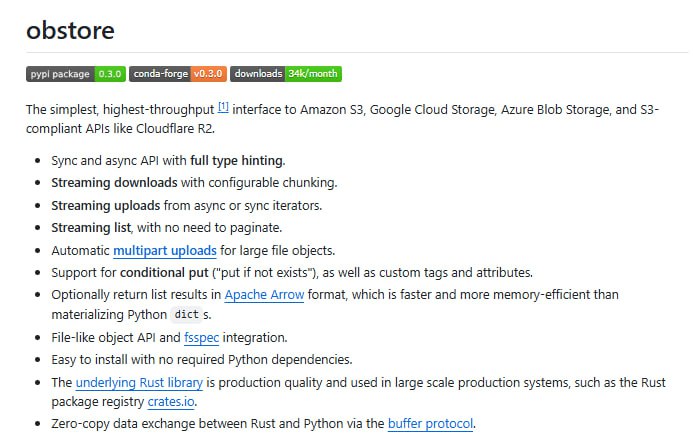Click the pypi package 0.3.0 badge
The width and height of the screenshot is (693, 443).
tap(75, 74)
